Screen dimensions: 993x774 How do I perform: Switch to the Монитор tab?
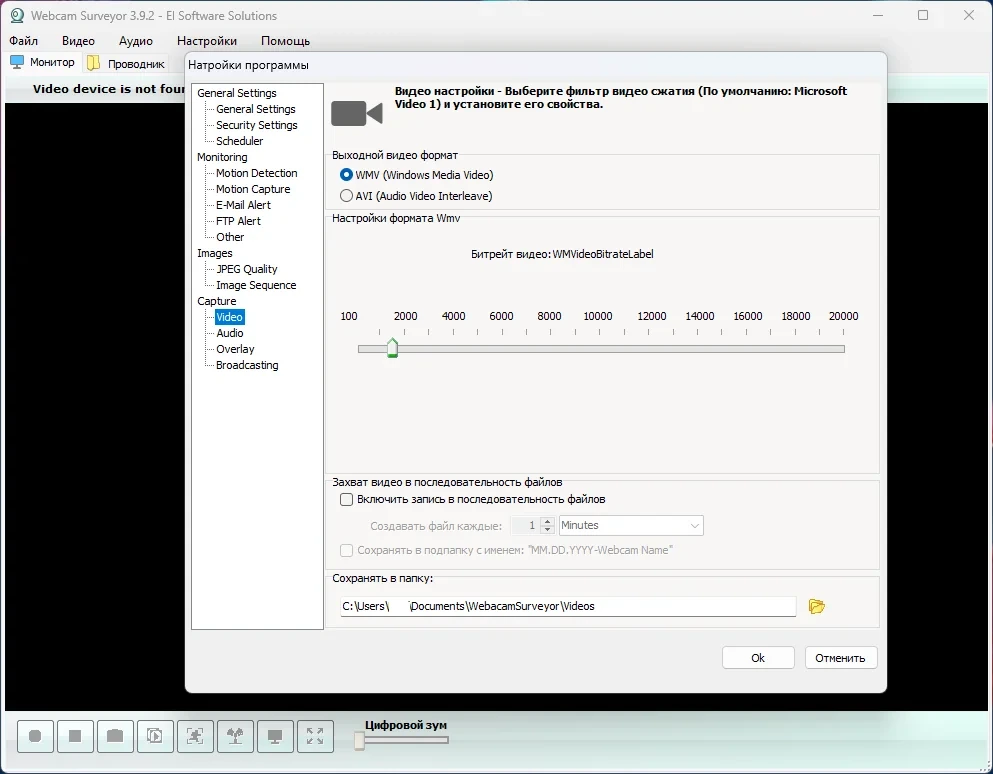tap(43, 62)
